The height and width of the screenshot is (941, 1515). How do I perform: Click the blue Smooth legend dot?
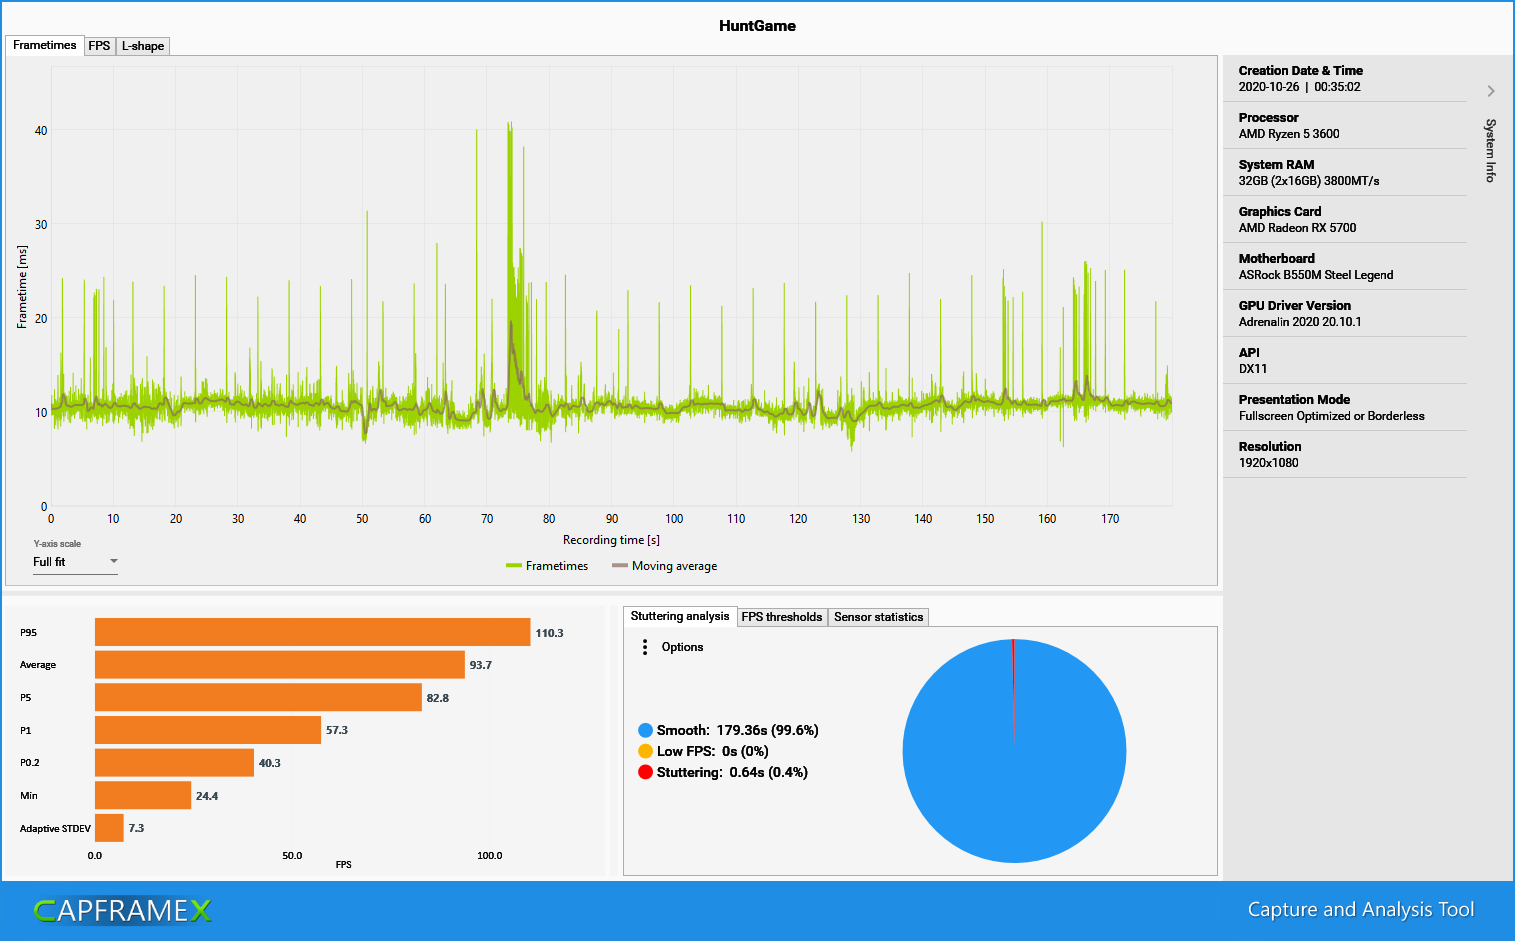(645, 730)
